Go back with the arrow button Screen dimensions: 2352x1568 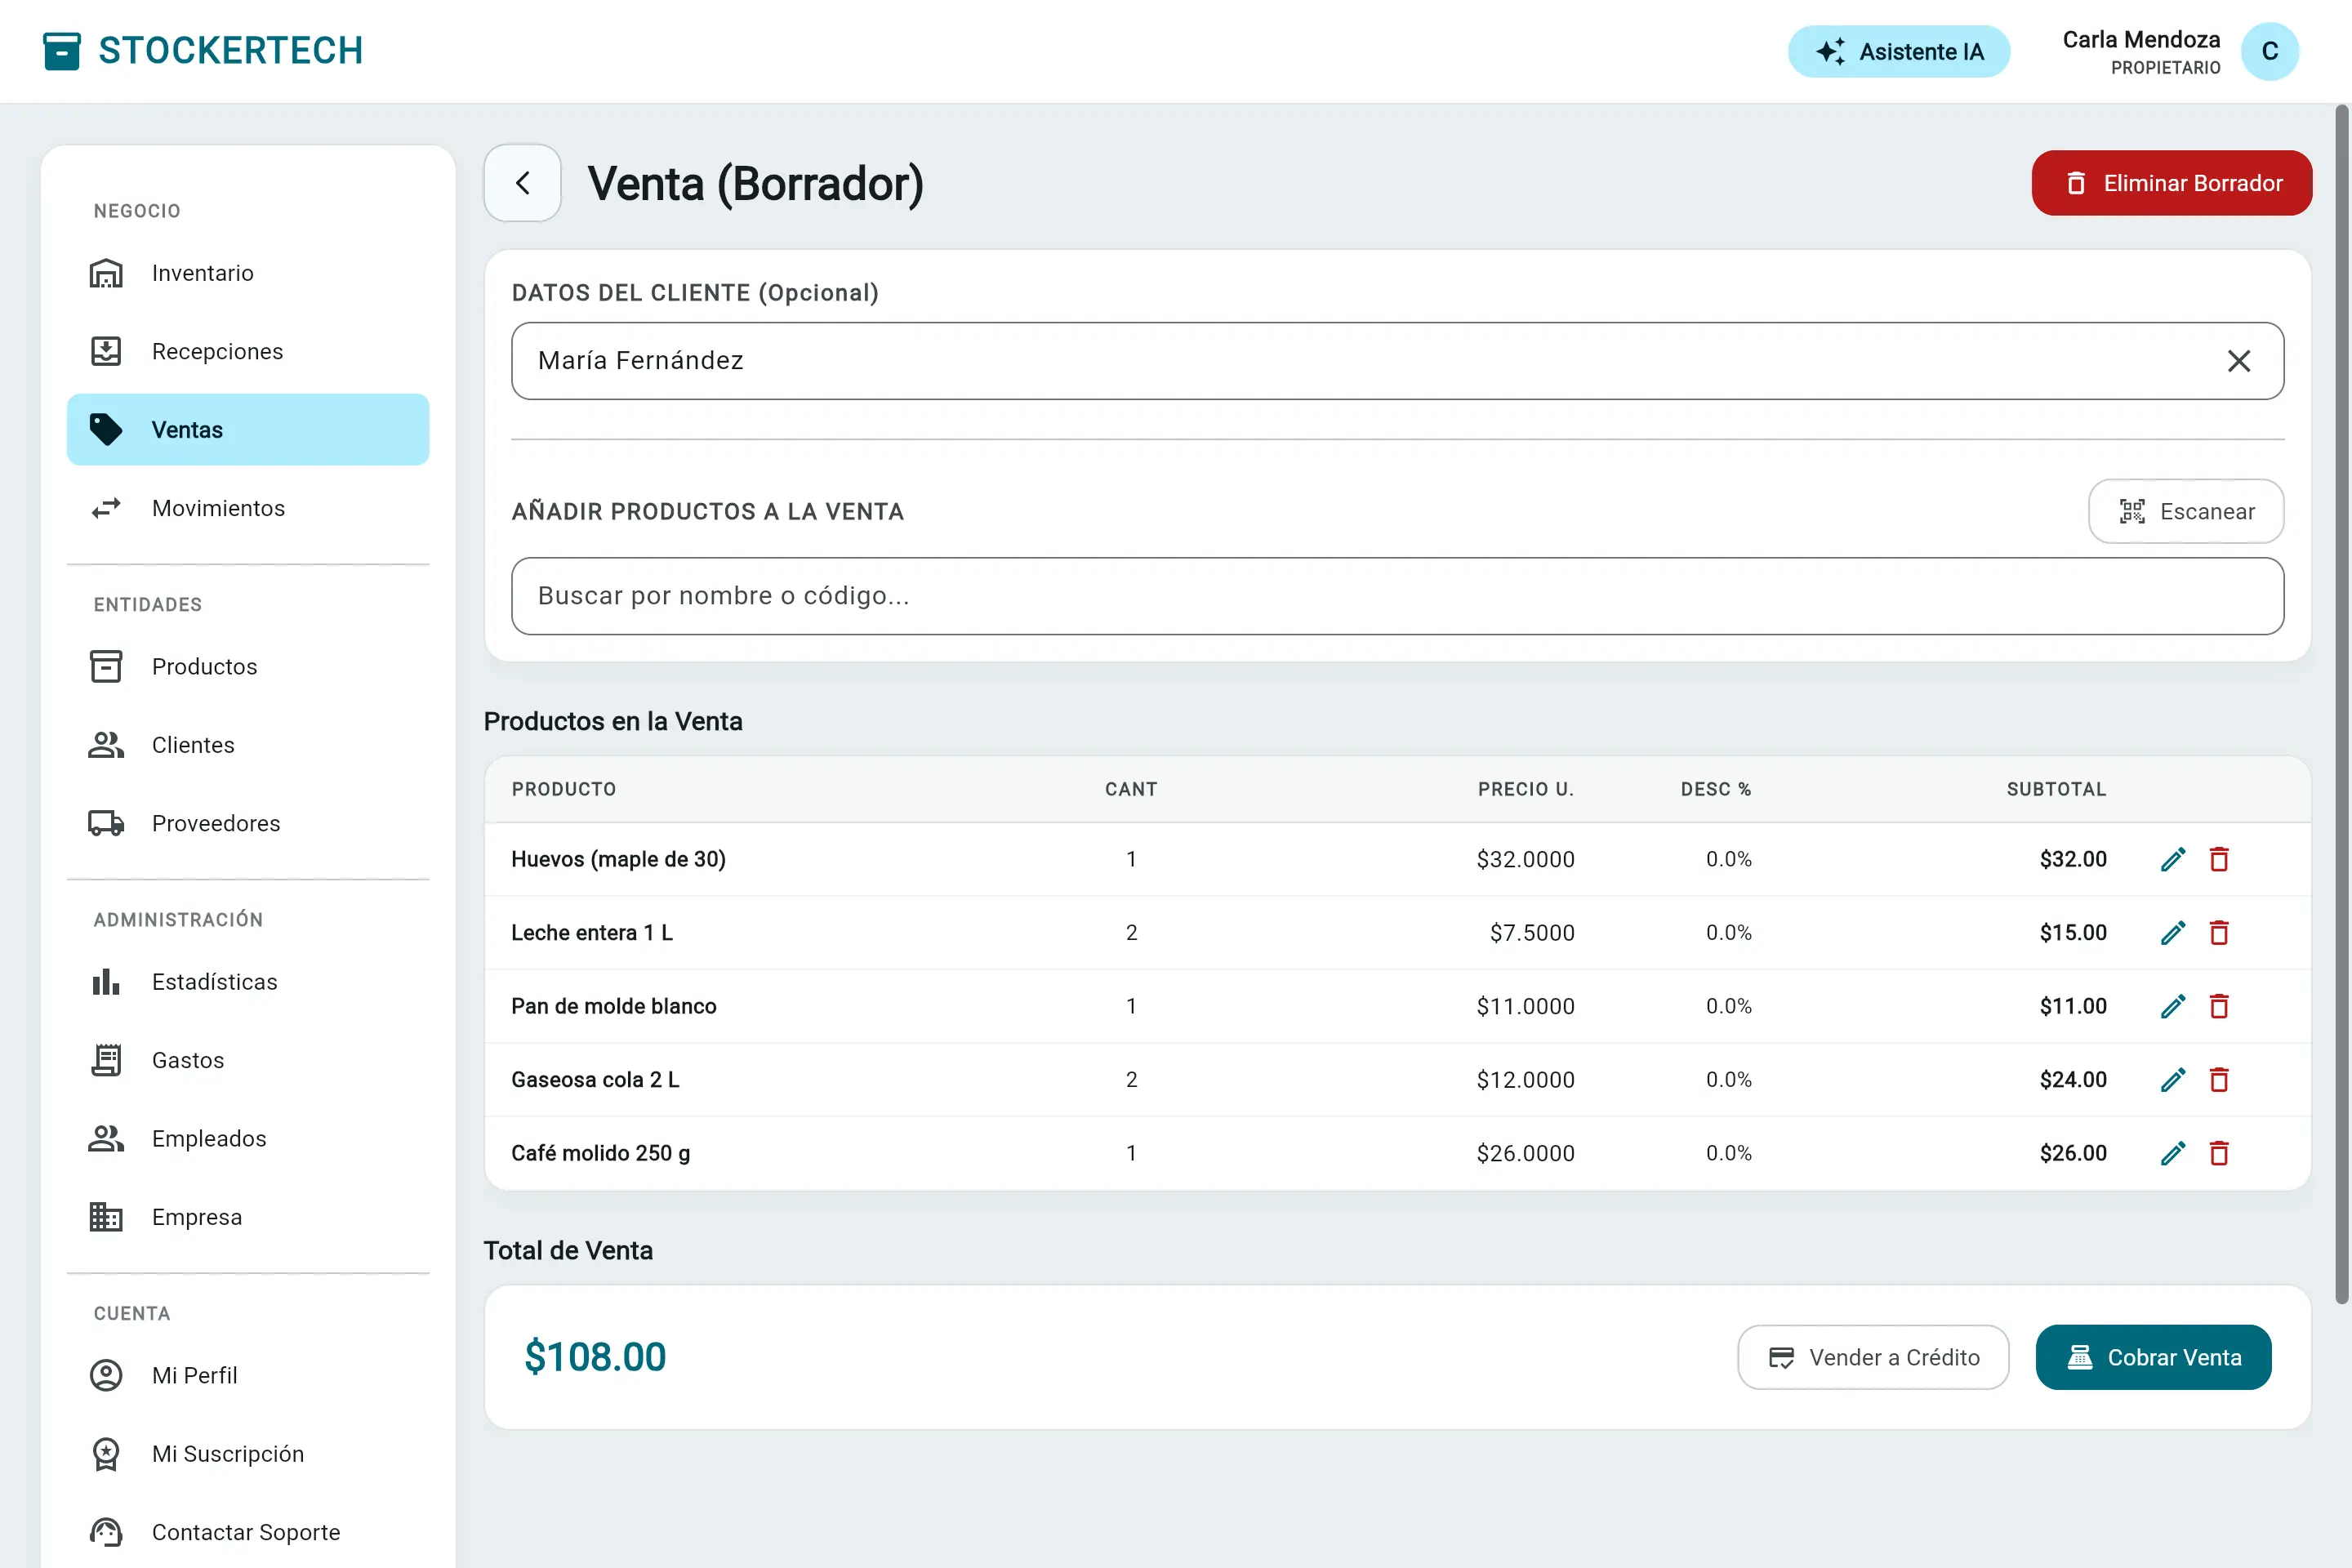point(522,183)
